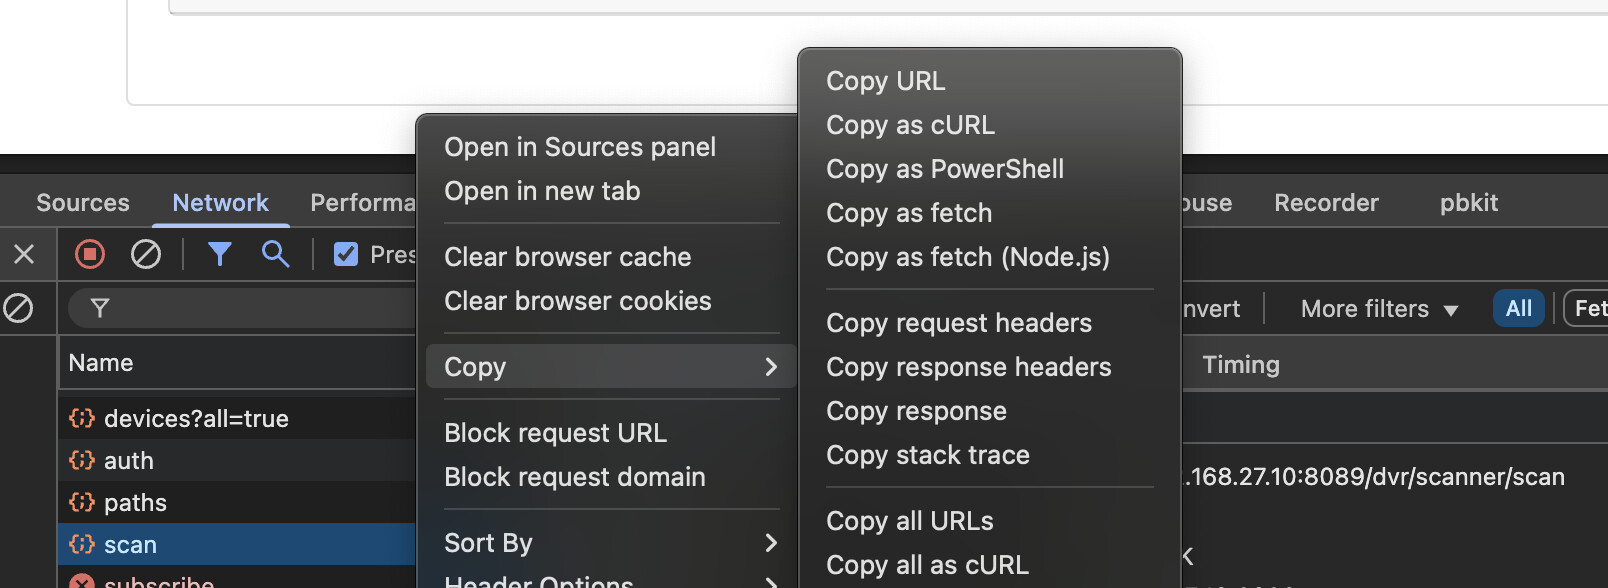Expand the More filters dropdown
1608x588 pixels.
coord(1379,309)
